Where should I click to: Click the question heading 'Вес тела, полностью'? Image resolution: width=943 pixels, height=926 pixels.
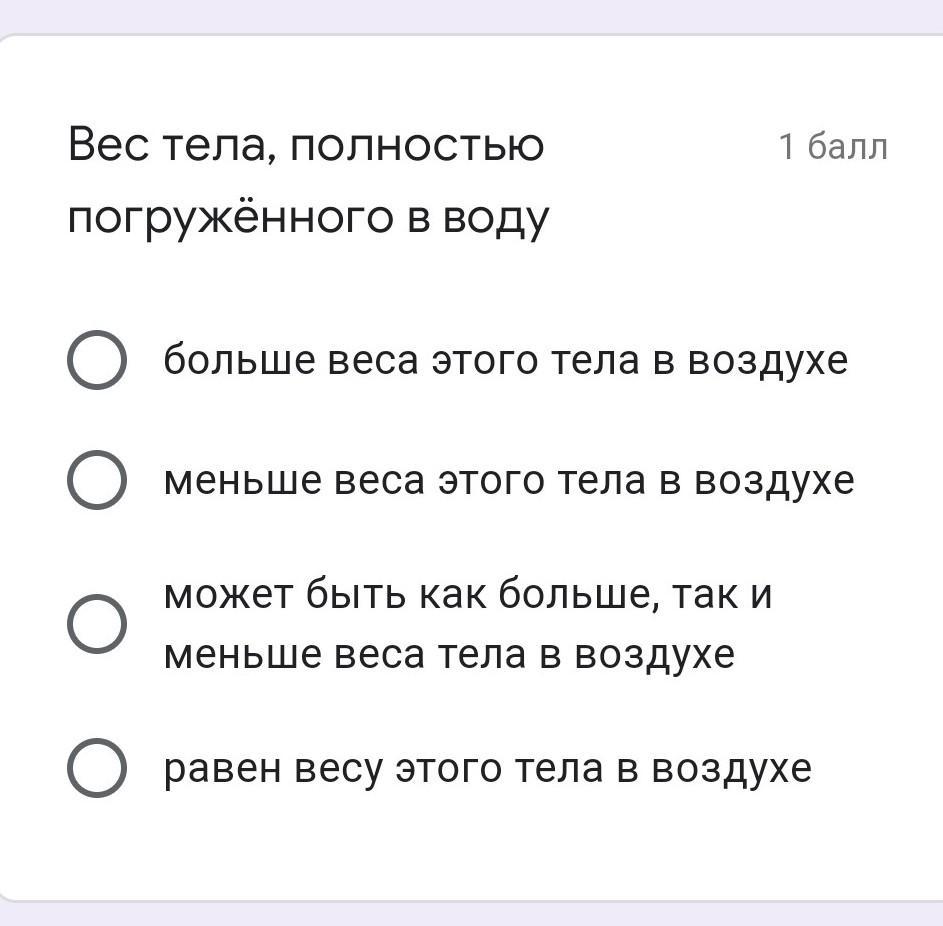(306, 147)
